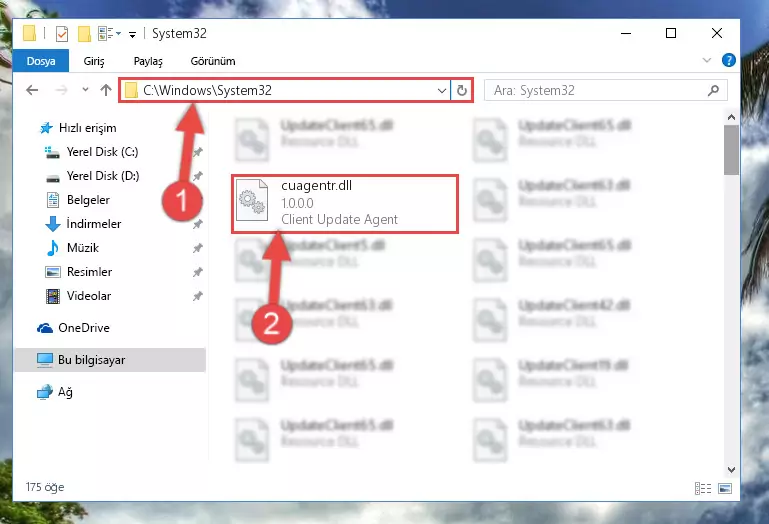Select Ağ in the navigation pane
The height and width of the screenshot is (524, 769).
[x=65, y=392]
